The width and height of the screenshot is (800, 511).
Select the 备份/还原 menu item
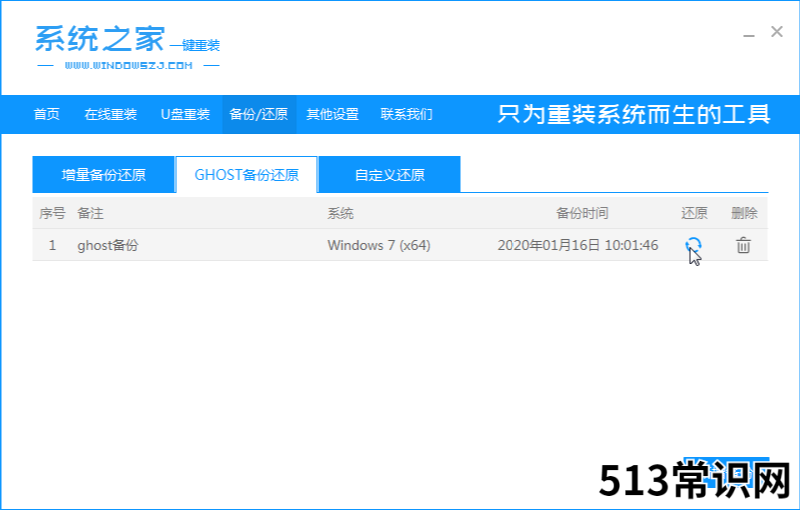(x=259, y=114)
